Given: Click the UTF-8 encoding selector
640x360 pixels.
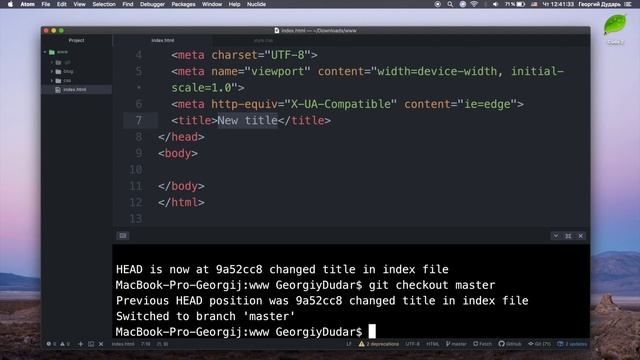Looking at the screenshot, I should (413, 344).
